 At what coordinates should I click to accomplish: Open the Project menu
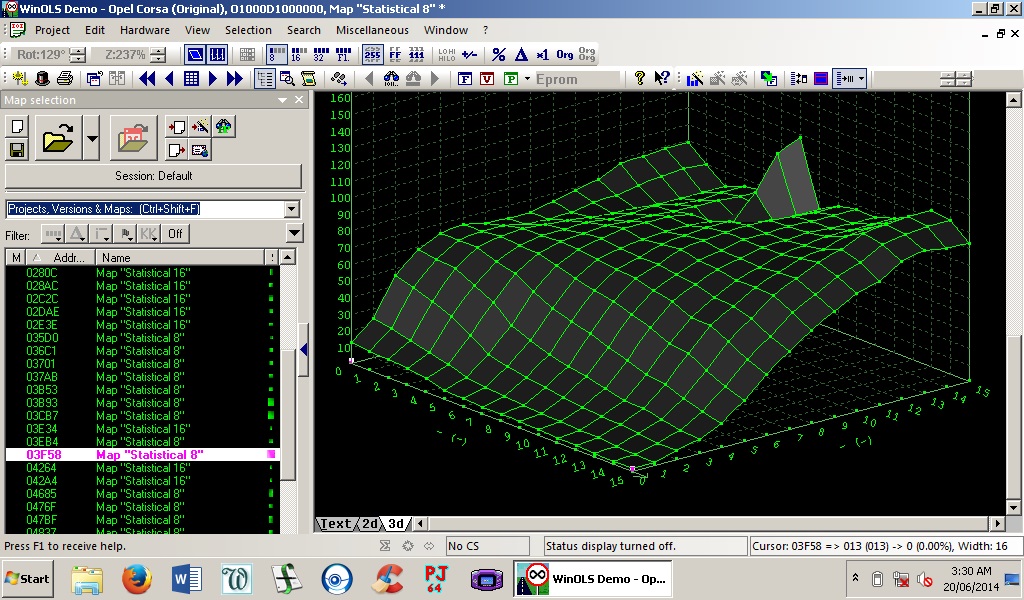(52, 30)
